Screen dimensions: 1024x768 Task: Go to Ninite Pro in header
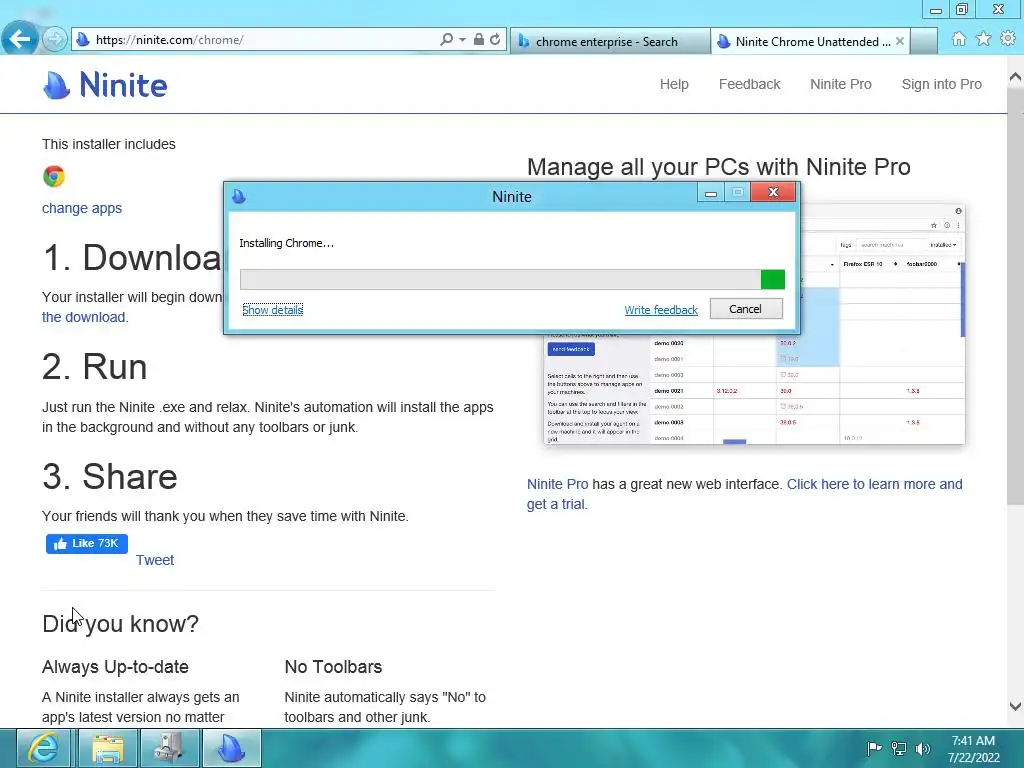click(840, 84)
